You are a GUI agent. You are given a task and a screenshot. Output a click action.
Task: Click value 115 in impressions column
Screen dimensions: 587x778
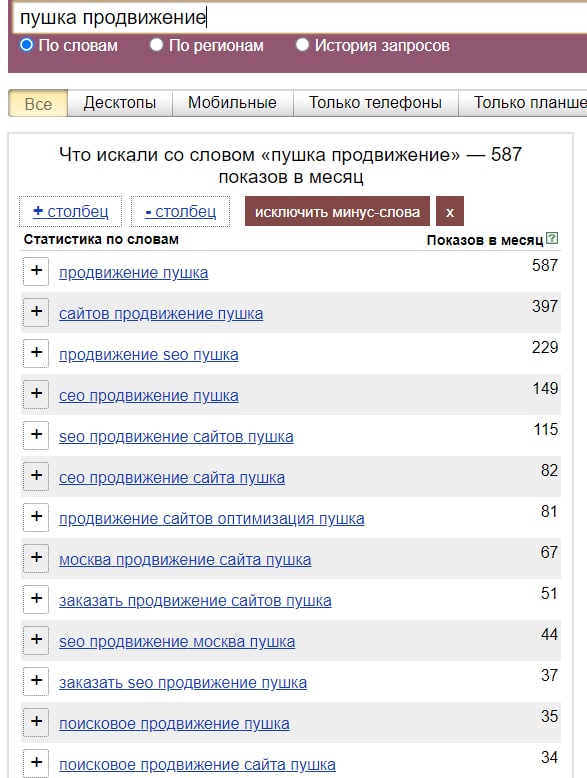pyautogui.click(x=546, y=429)
